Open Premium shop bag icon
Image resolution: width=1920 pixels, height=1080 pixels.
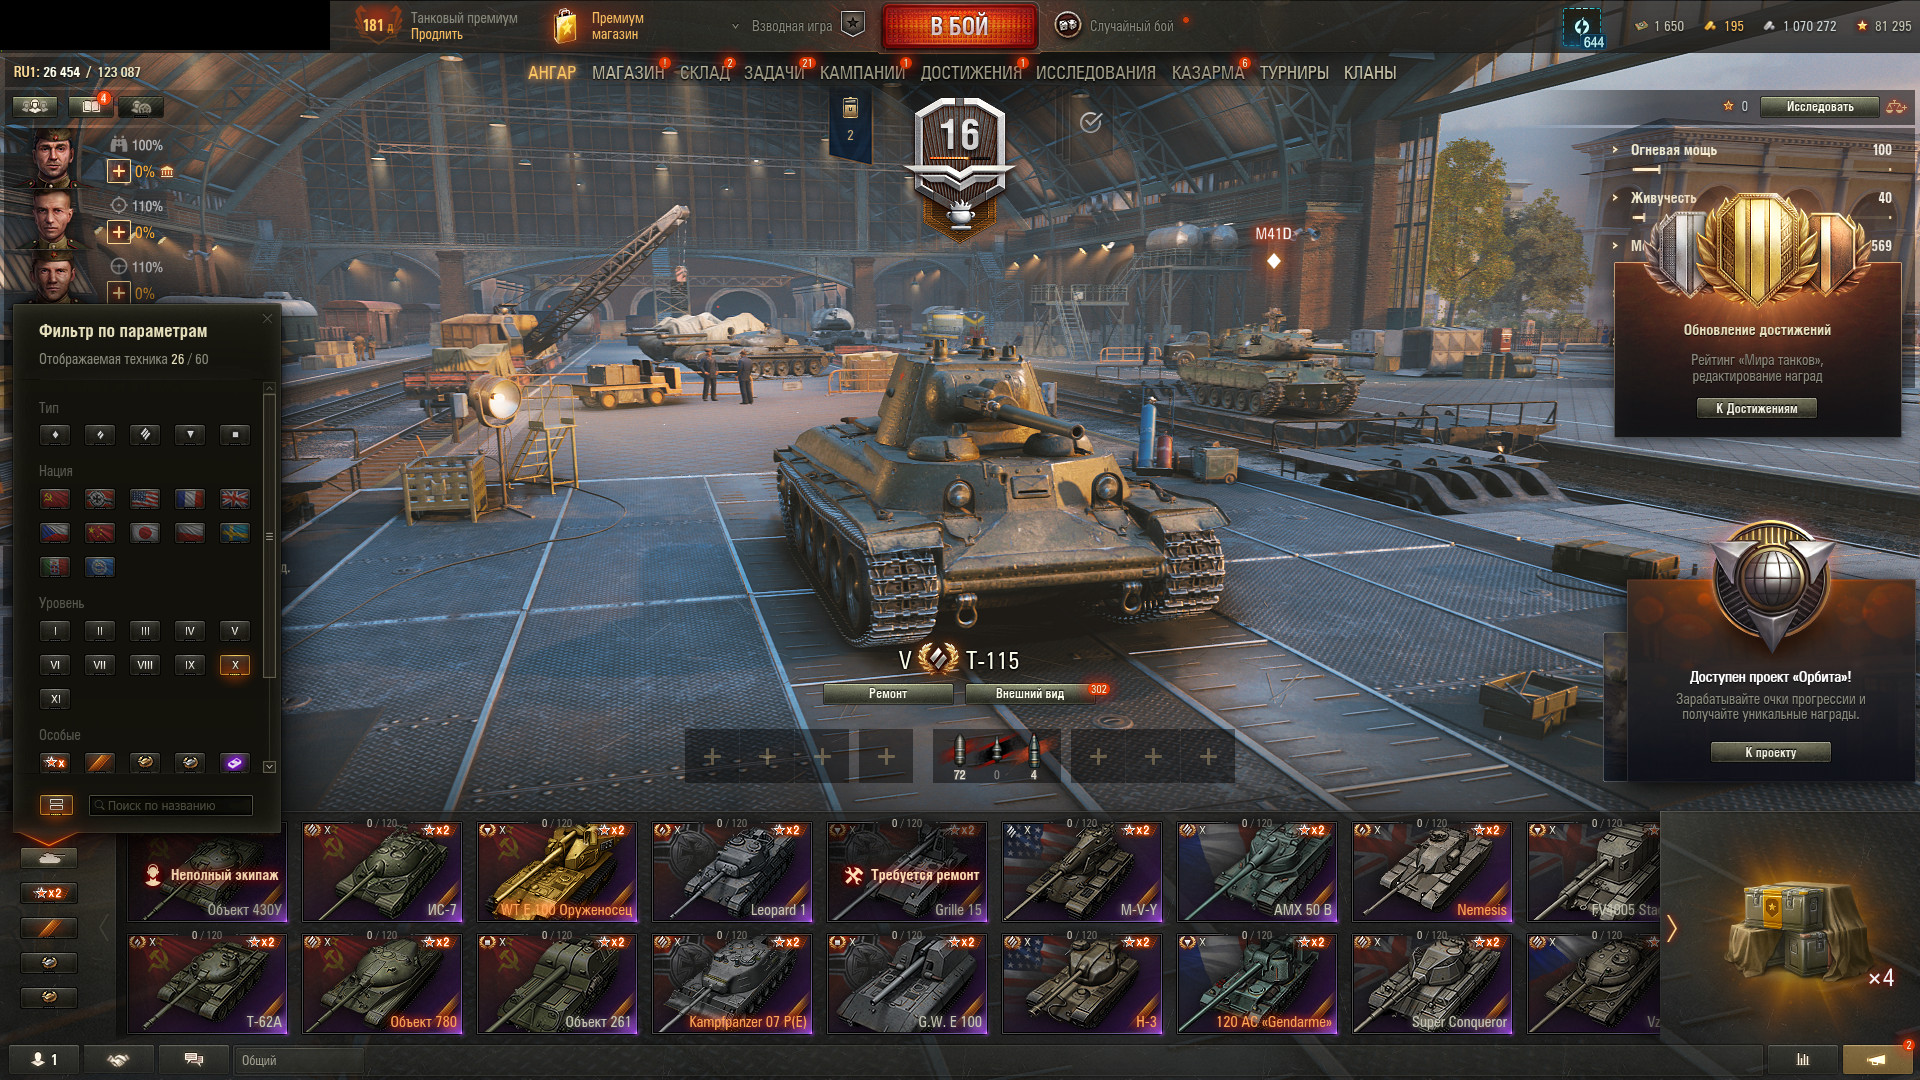click(565, 26)
